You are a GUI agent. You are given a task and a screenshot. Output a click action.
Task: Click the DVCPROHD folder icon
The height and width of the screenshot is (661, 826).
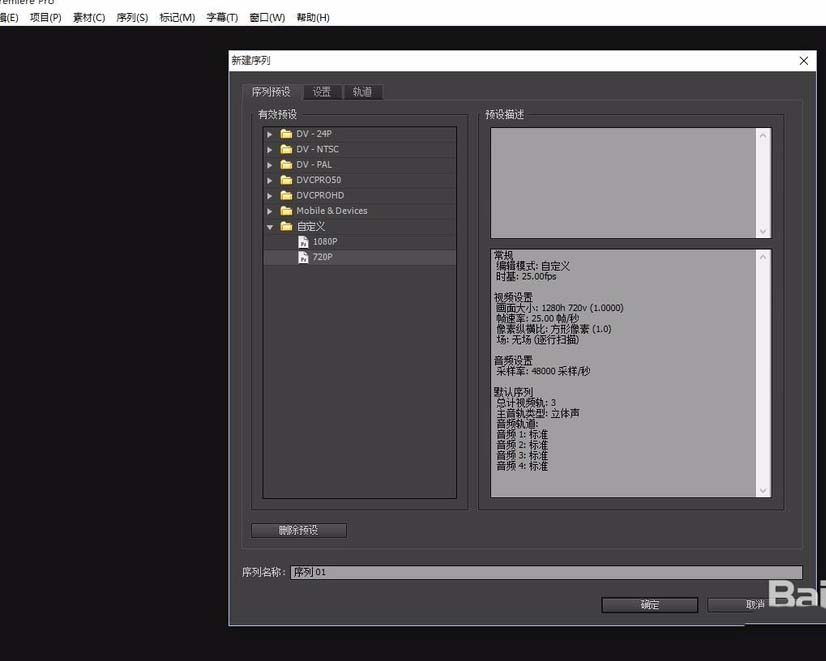pyautogui.click(x=286, y=195)
